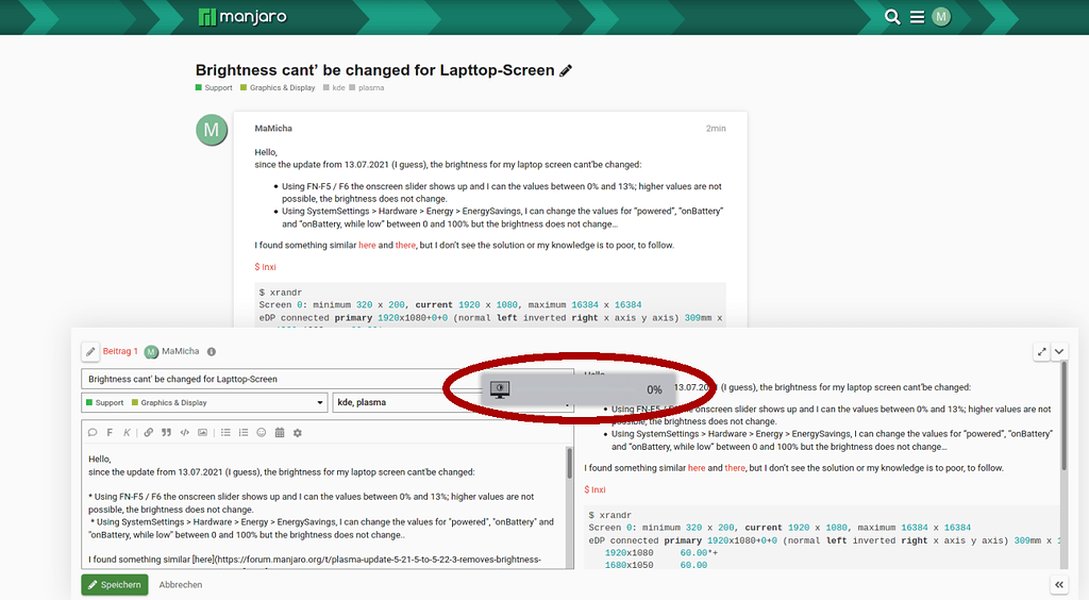The image size is (1089, 600).
Task: Open the hamburger menu in header
Action: tap(917, 17)
